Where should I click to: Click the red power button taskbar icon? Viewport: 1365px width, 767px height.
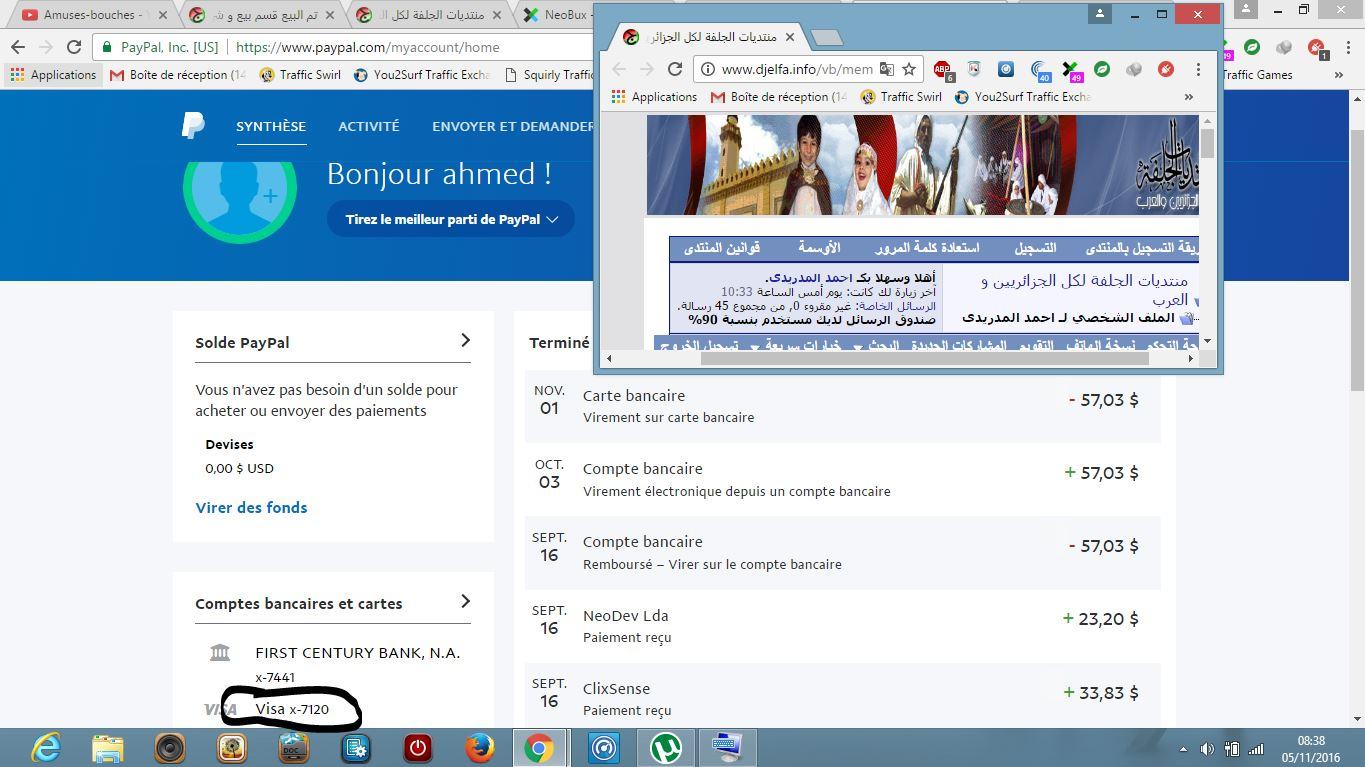pyautogui.click(x=417, y=747)
